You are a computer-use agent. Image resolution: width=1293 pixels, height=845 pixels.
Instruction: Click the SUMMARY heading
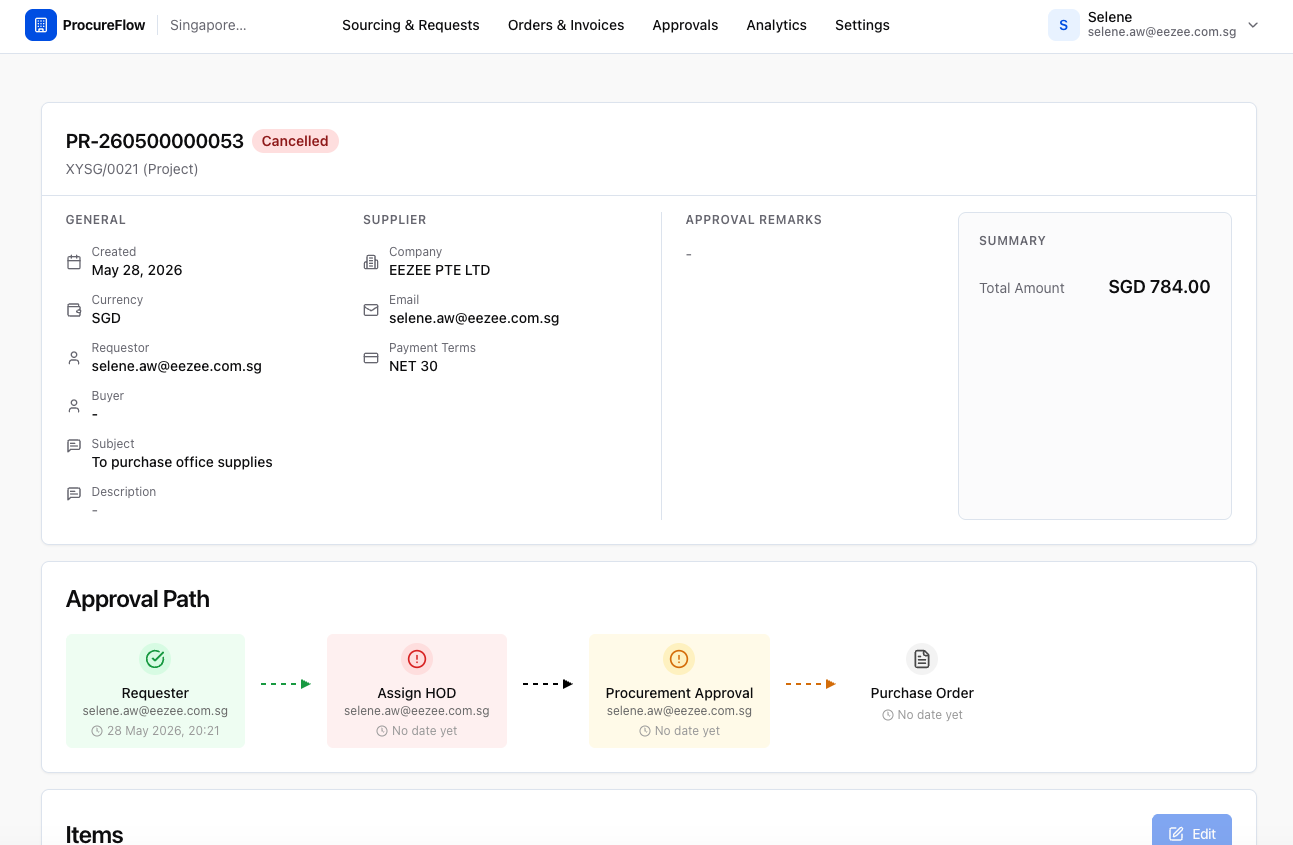point(1012,241)
